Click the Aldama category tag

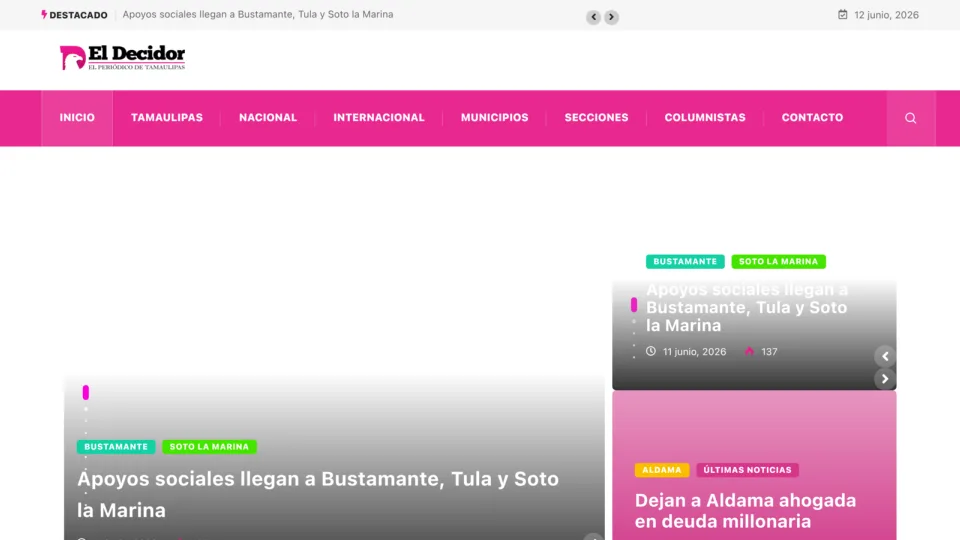(662, 470)
